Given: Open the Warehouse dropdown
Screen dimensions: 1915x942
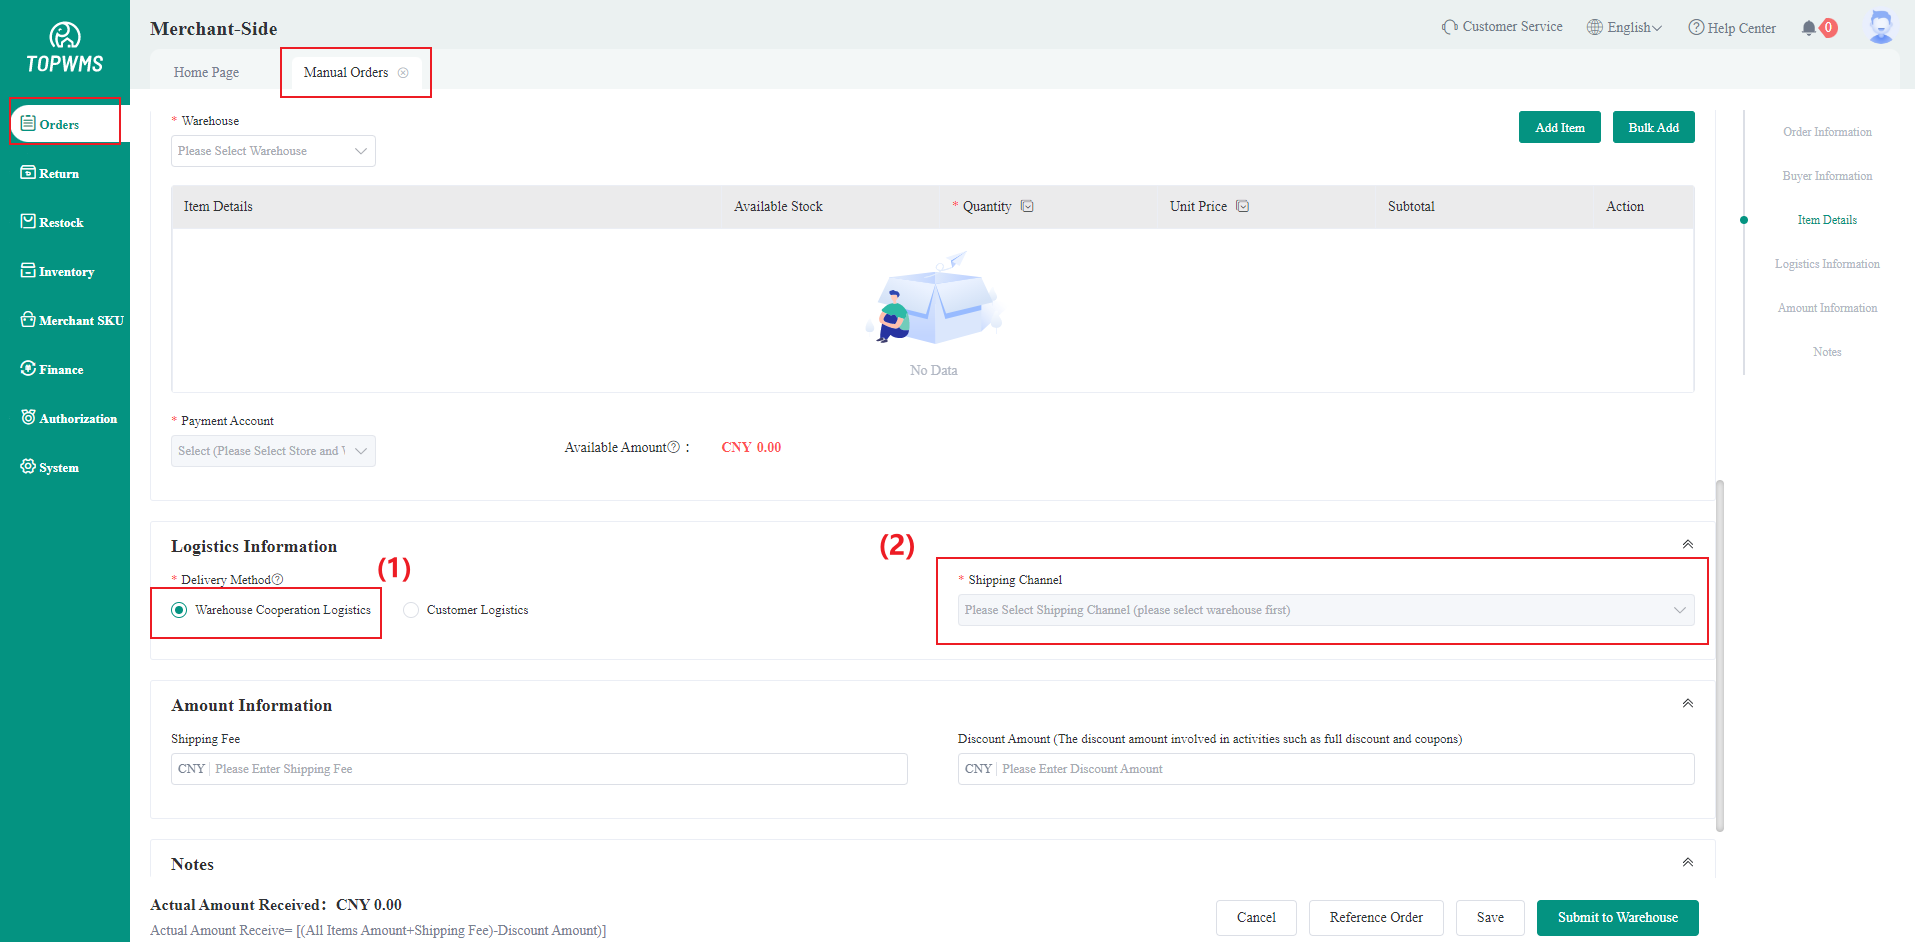Looking at the screenshot, I should (x=273, y=151).
